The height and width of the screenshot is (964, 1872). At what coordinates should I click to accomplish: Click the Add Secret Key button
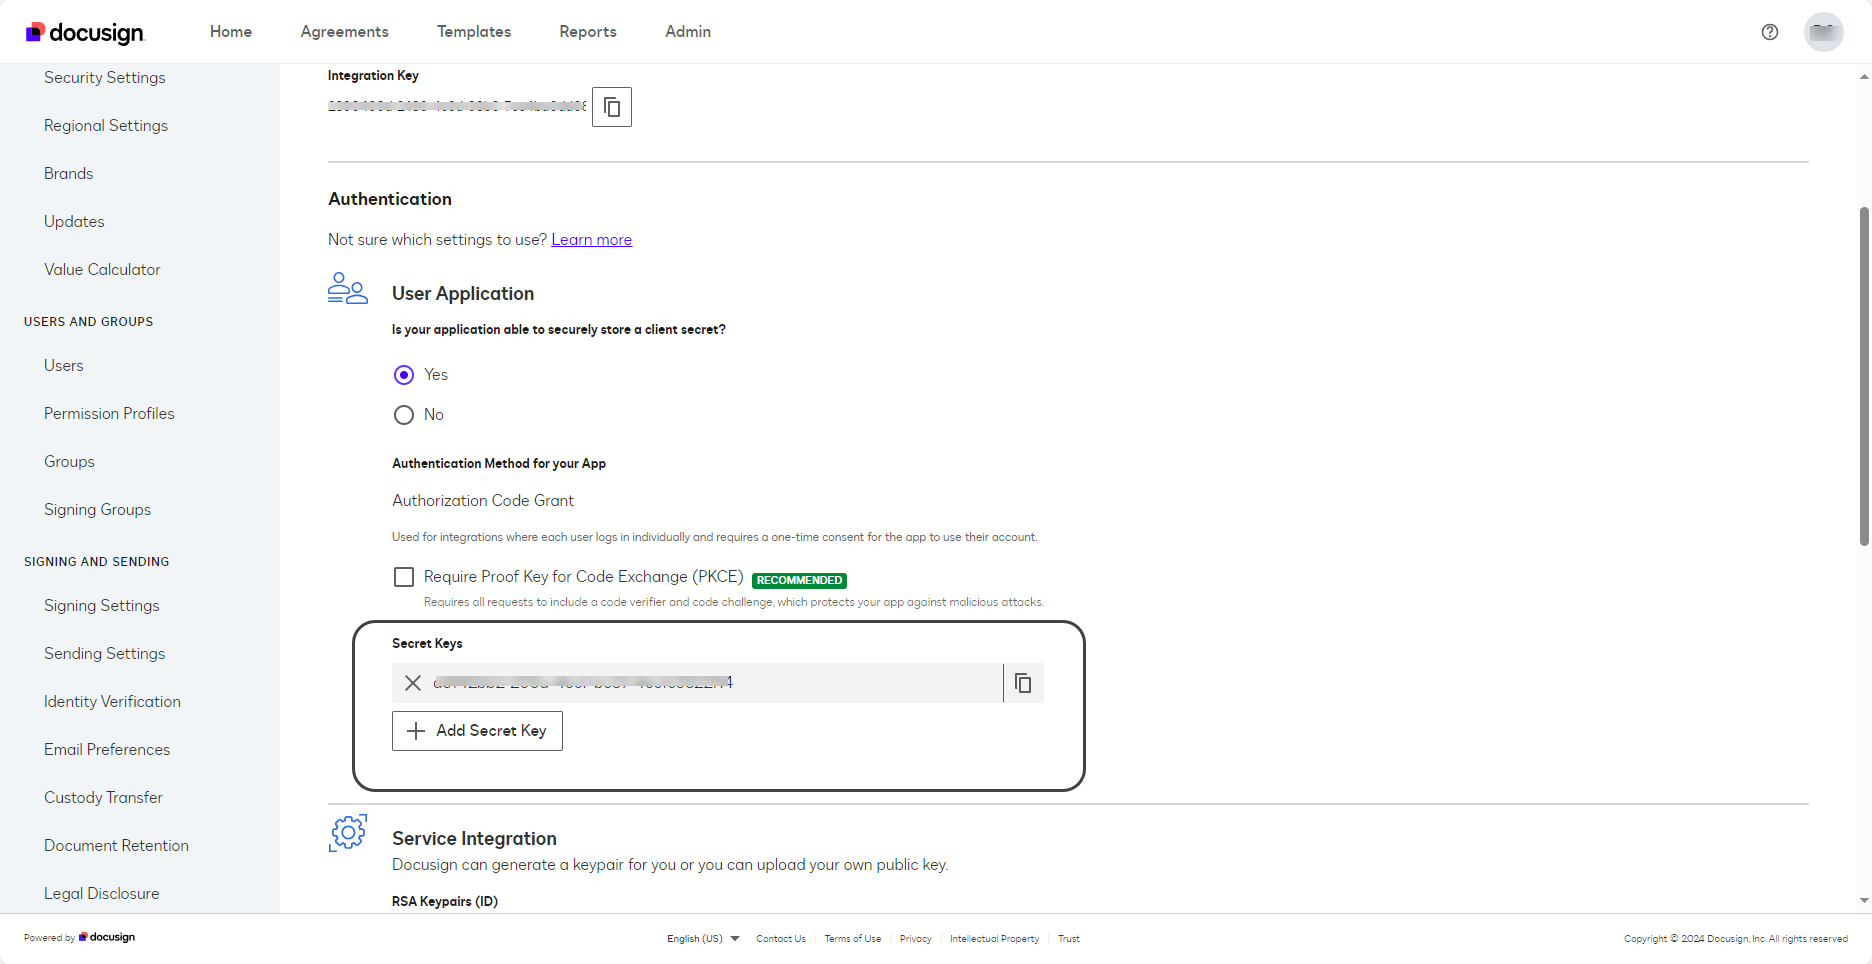tap(477, 731)
